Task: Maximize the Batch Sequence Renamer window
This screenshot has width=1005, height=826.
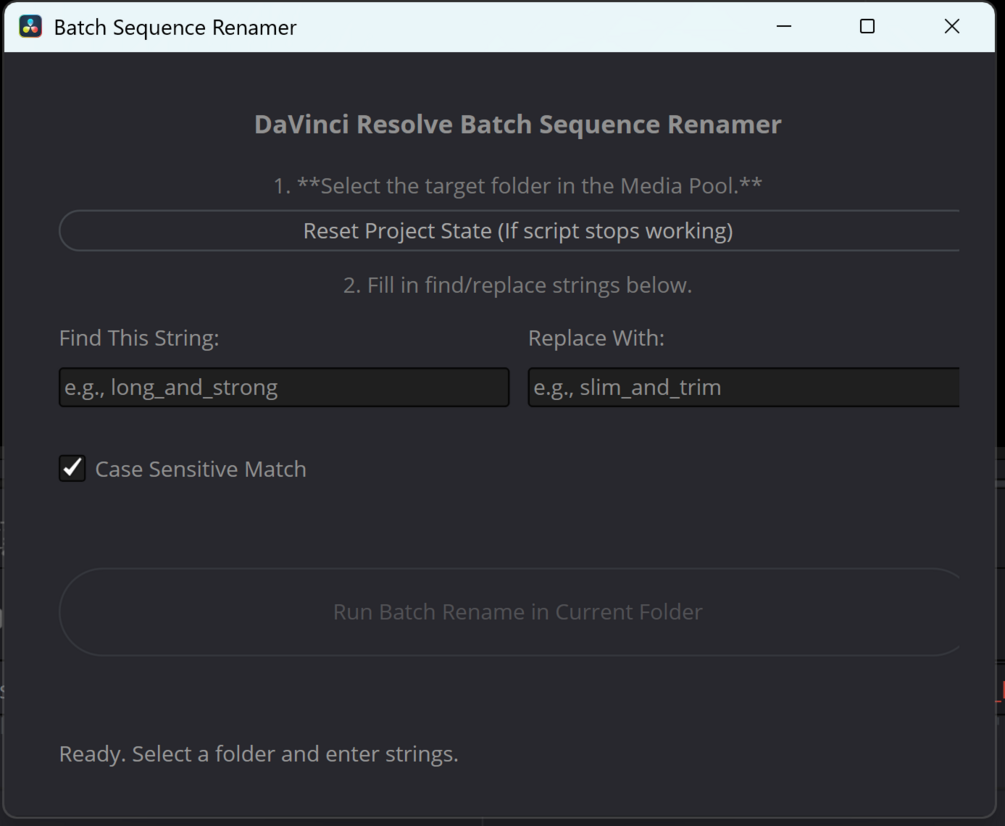Action: pyautogui.click(x=867, y=27)
